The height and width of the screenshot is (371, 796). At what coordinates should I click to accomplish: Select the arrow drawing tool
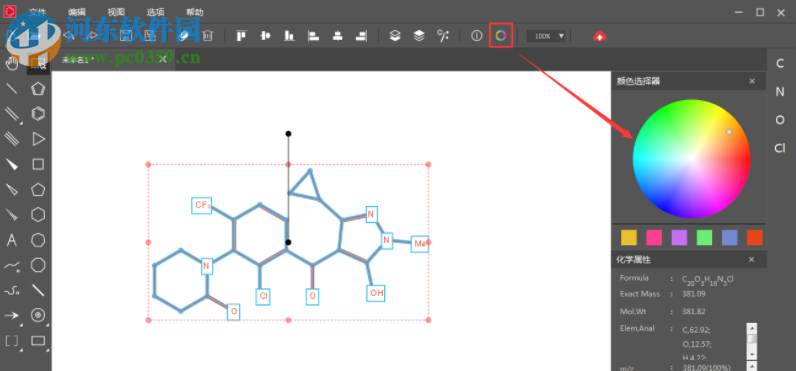point(12,316)
